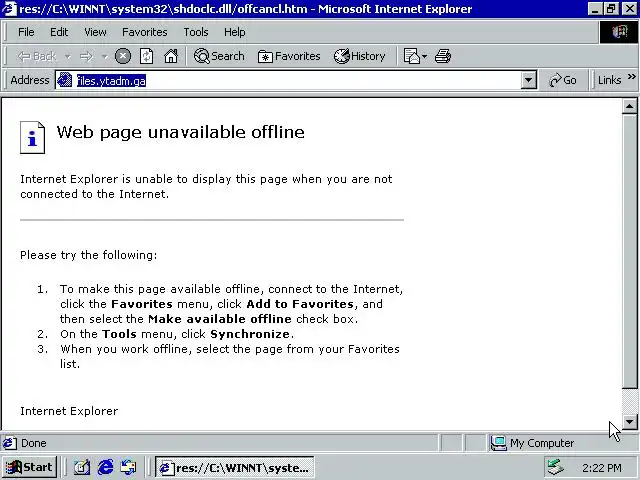Minimize the Internet Explorer window

(595, 9)
